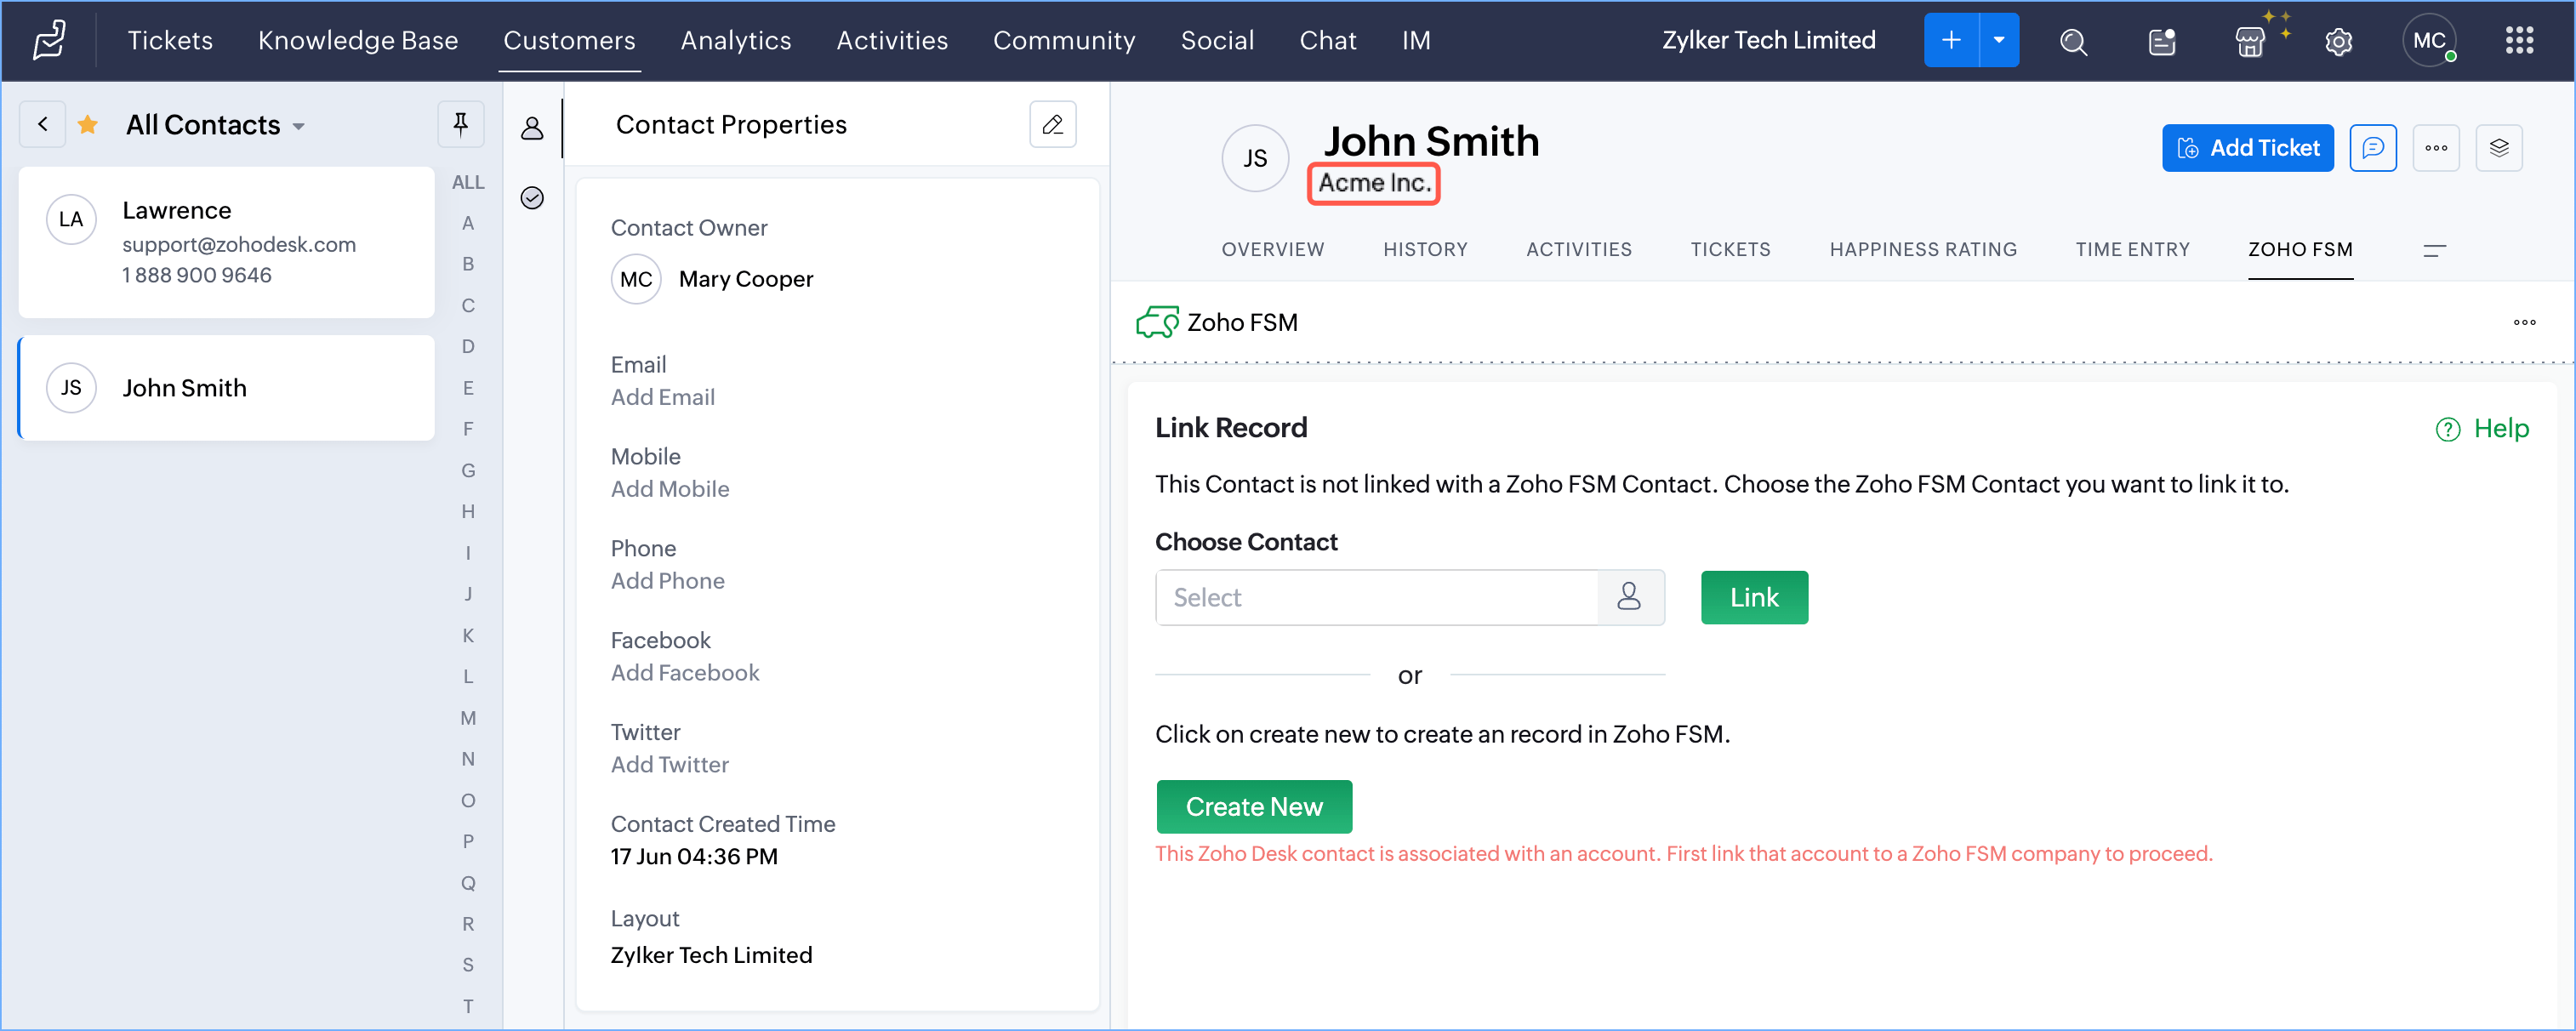Screen dimensions: 2576x1031
Task: Open the Analytics menu in top navigation
Action: pyautogui.click(x=735, y=41)
